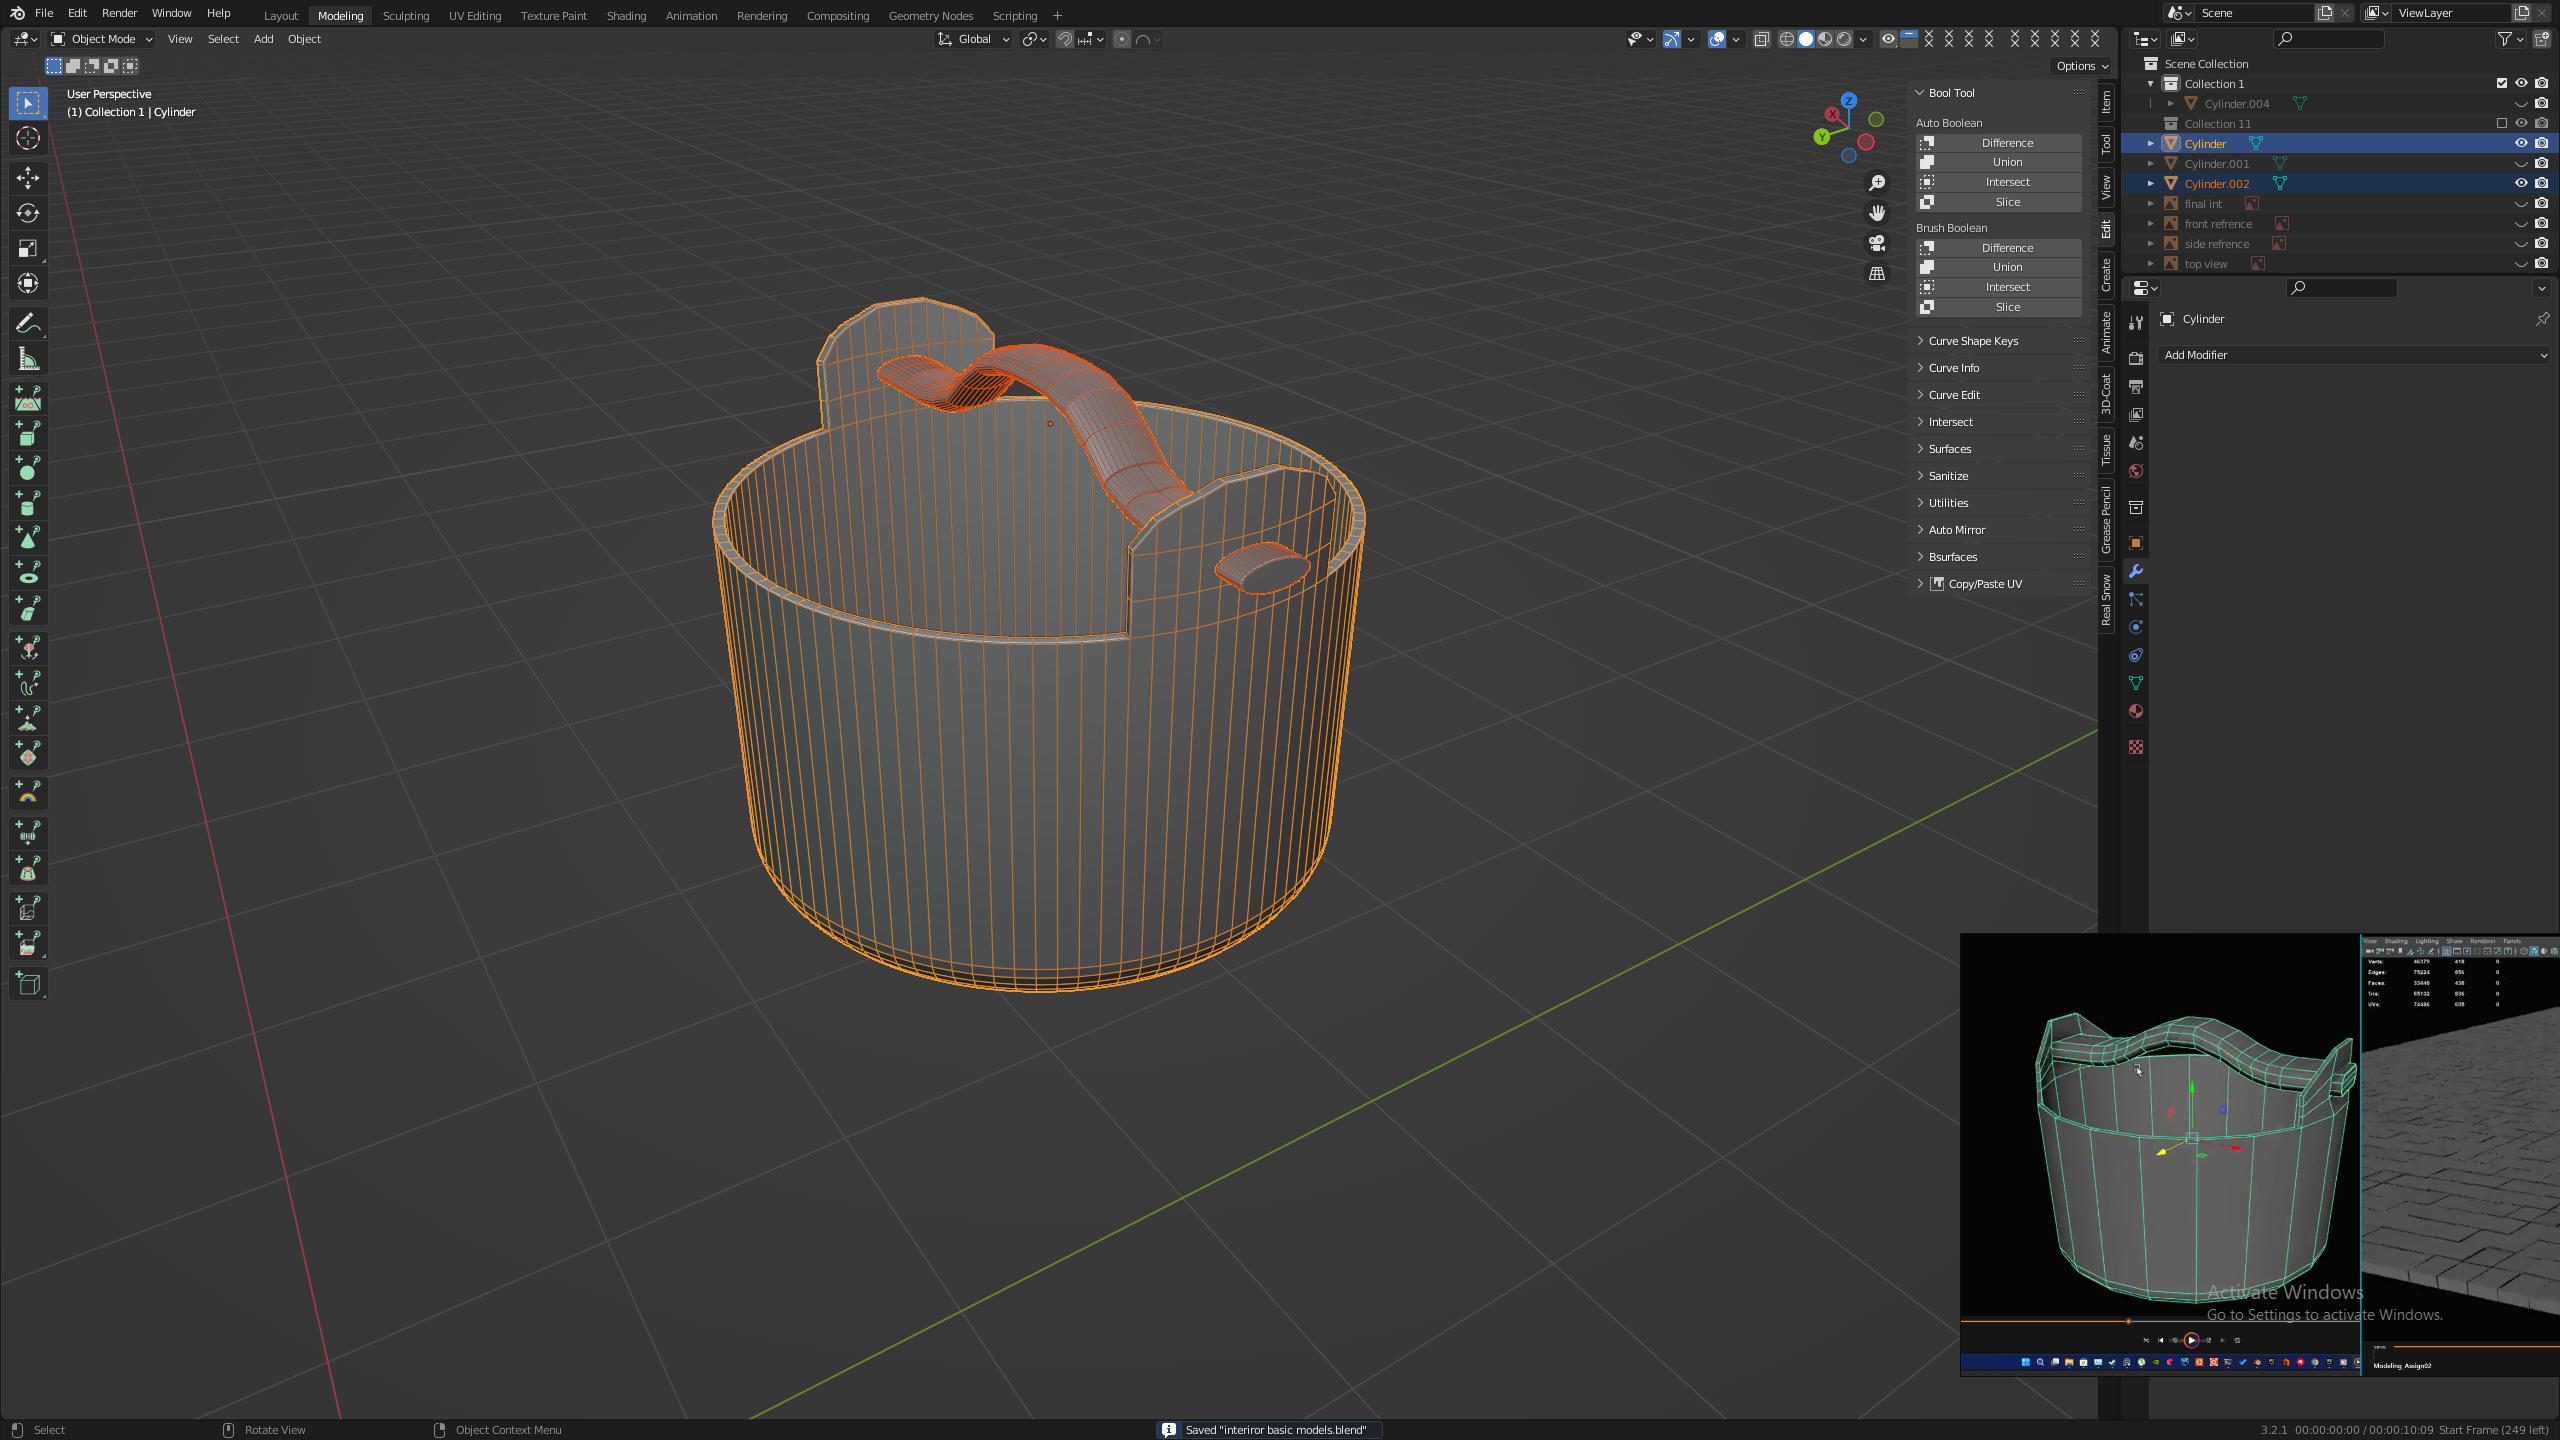Screen dimensions: 2560x1440
Task: Click Brush Boolean Intersect button
Action: [1998, 287]
